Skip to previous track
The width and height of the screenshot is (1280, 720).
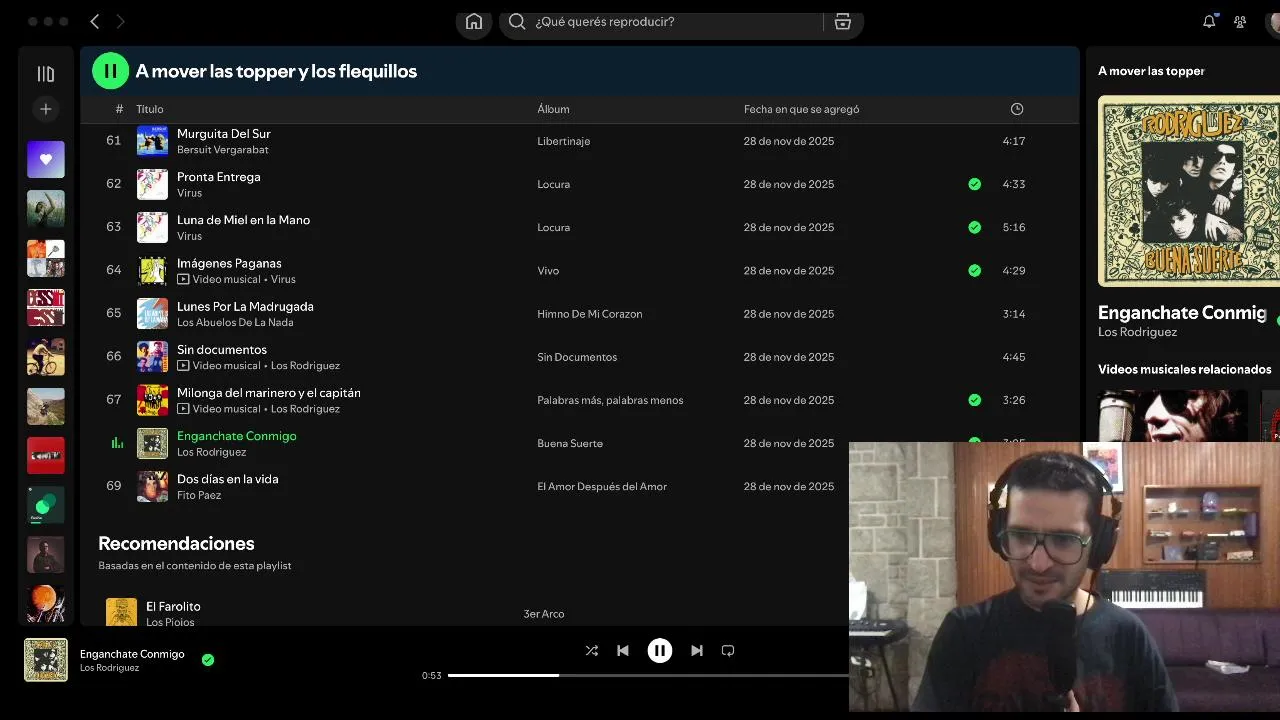623,651
